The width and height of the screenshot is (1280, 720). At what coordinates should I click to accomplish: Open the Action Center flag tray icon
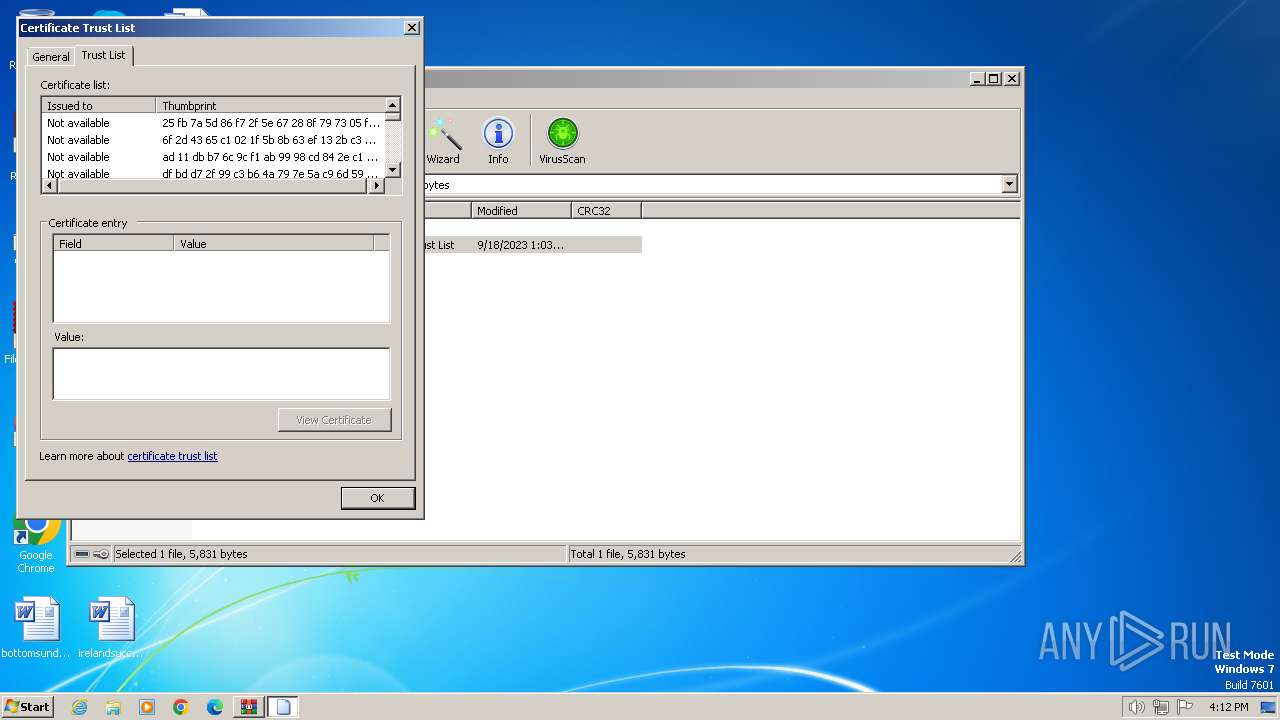(x=1184, y=707)
